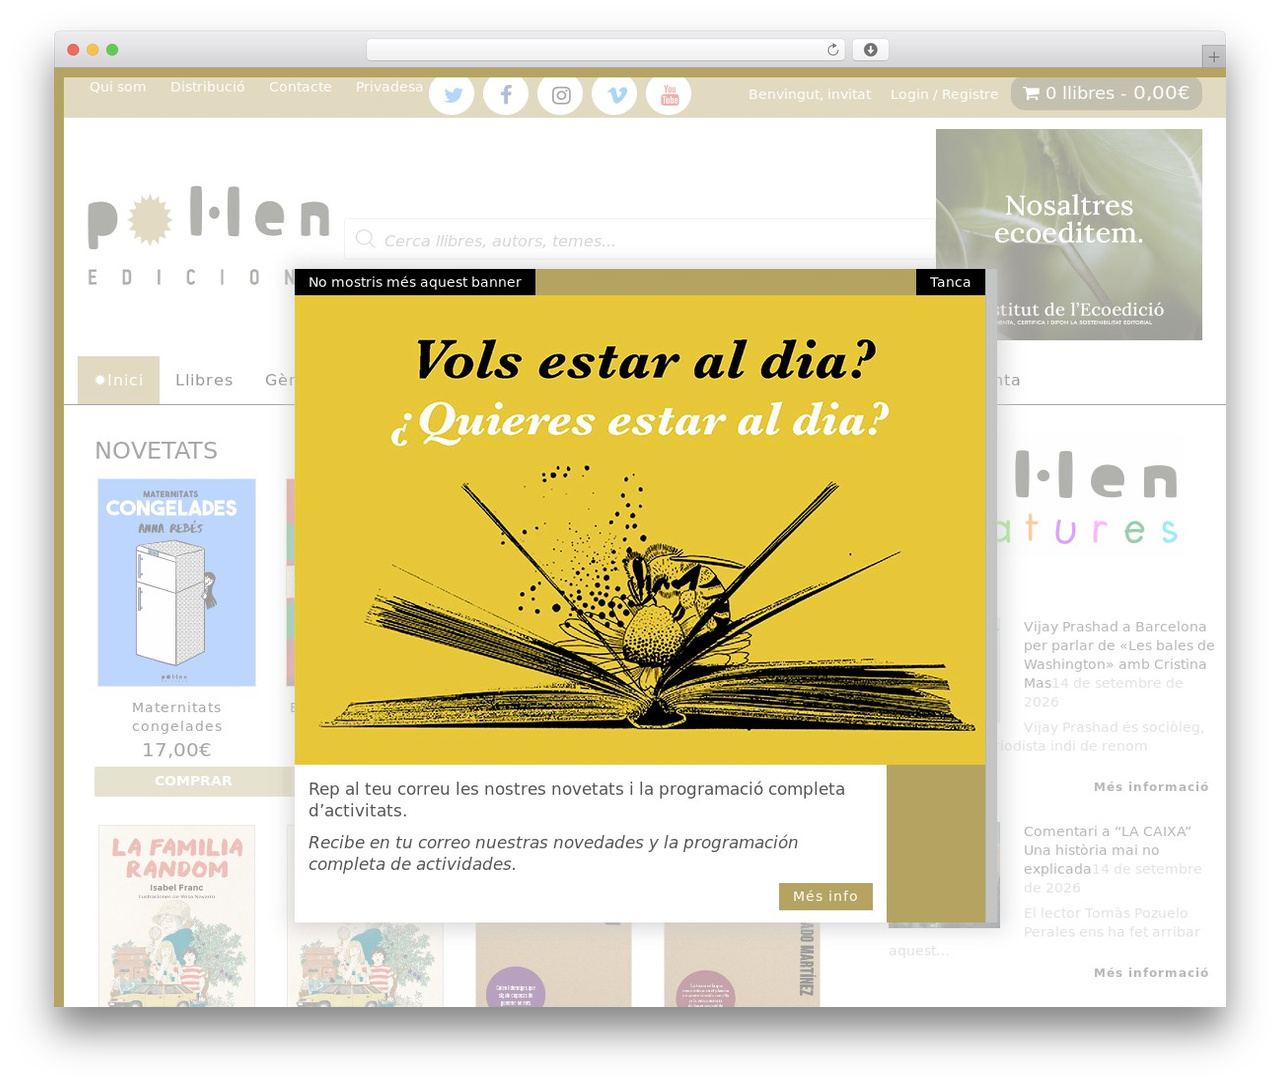Open the Vimeo social link

click(615, 95)
